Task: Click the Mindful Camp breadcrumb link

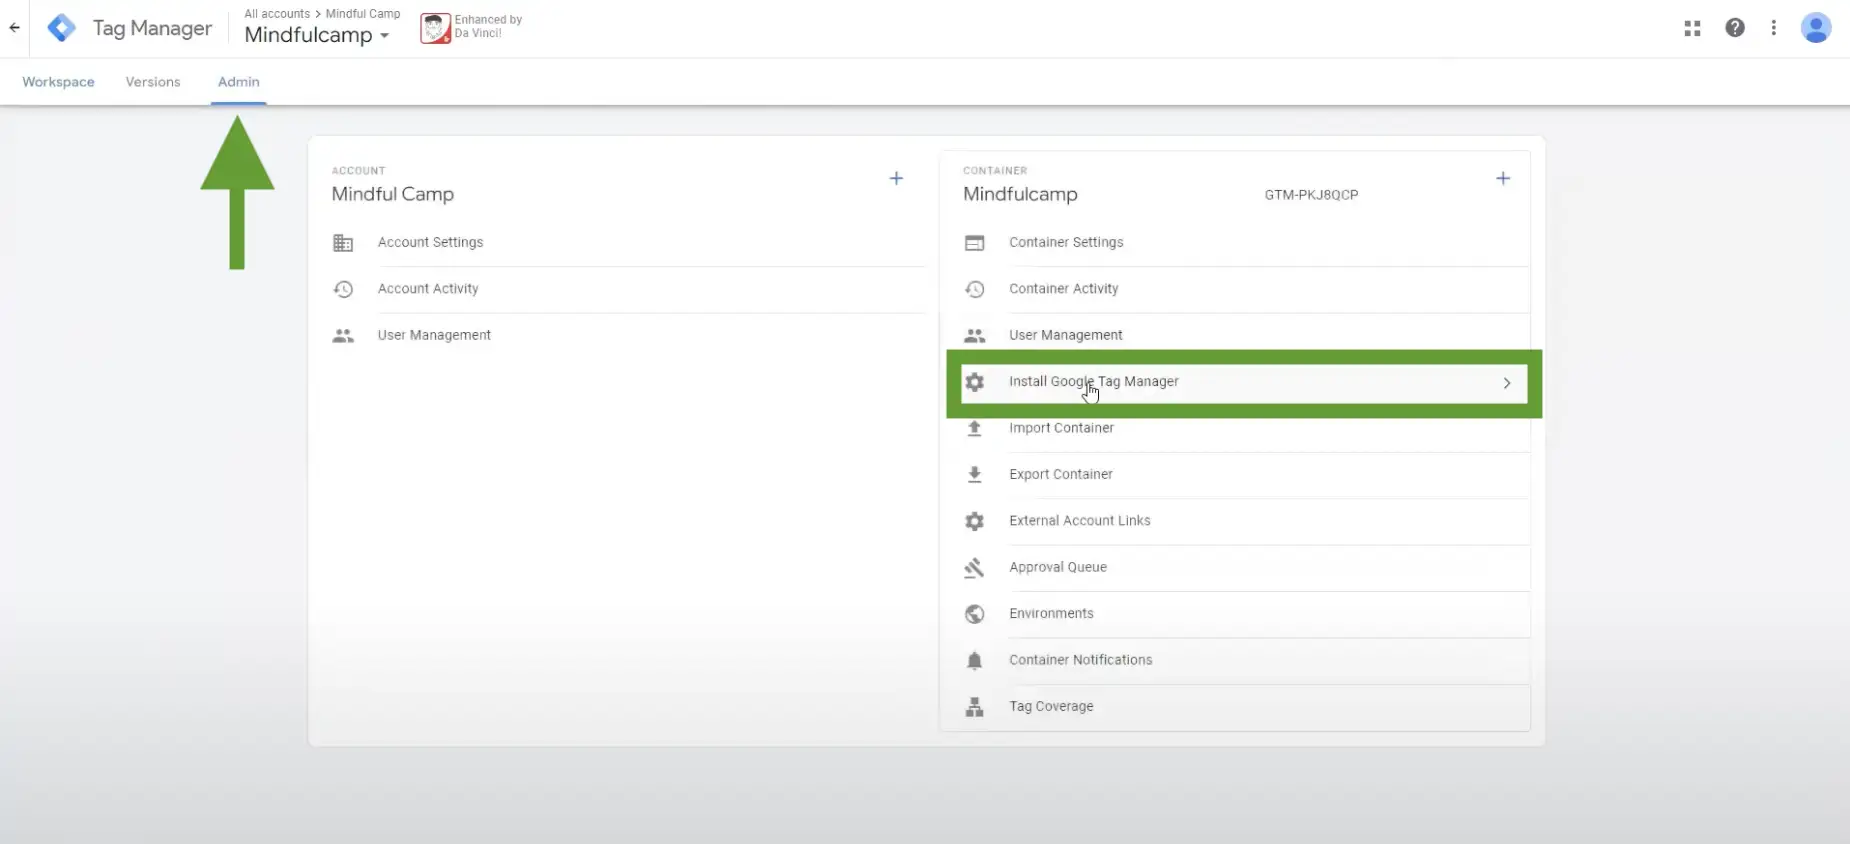Action: (363, 14)
